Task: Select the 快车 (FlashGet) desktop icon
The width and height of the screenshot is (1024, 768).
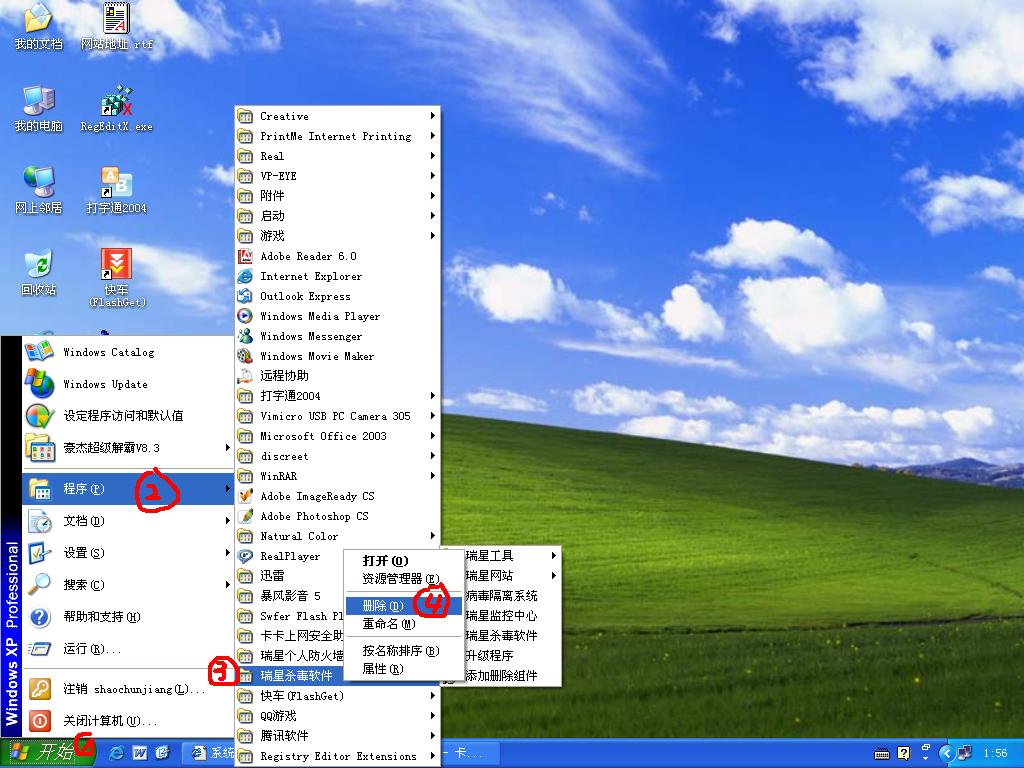Action: point(116,278)
